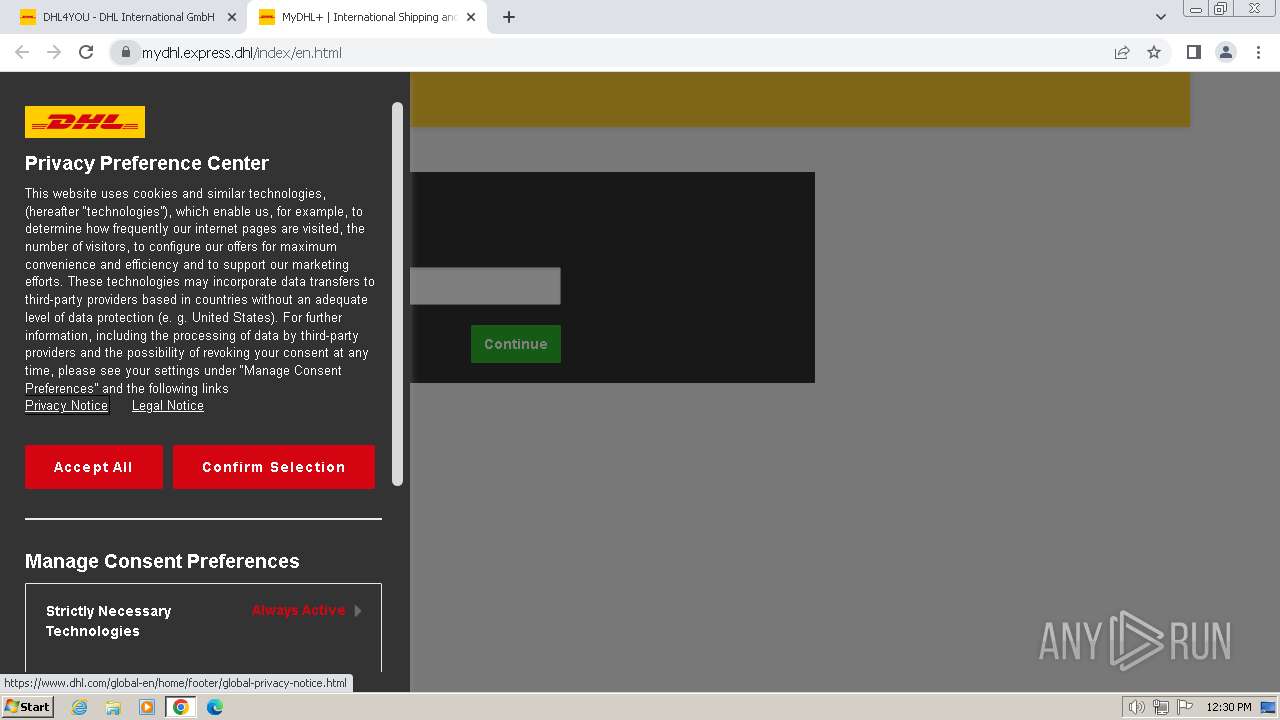Image resolution: width=1280 pixels, height=720 pixels.
Task: Click the dimmed Continue button
Action: click(516, 344)
